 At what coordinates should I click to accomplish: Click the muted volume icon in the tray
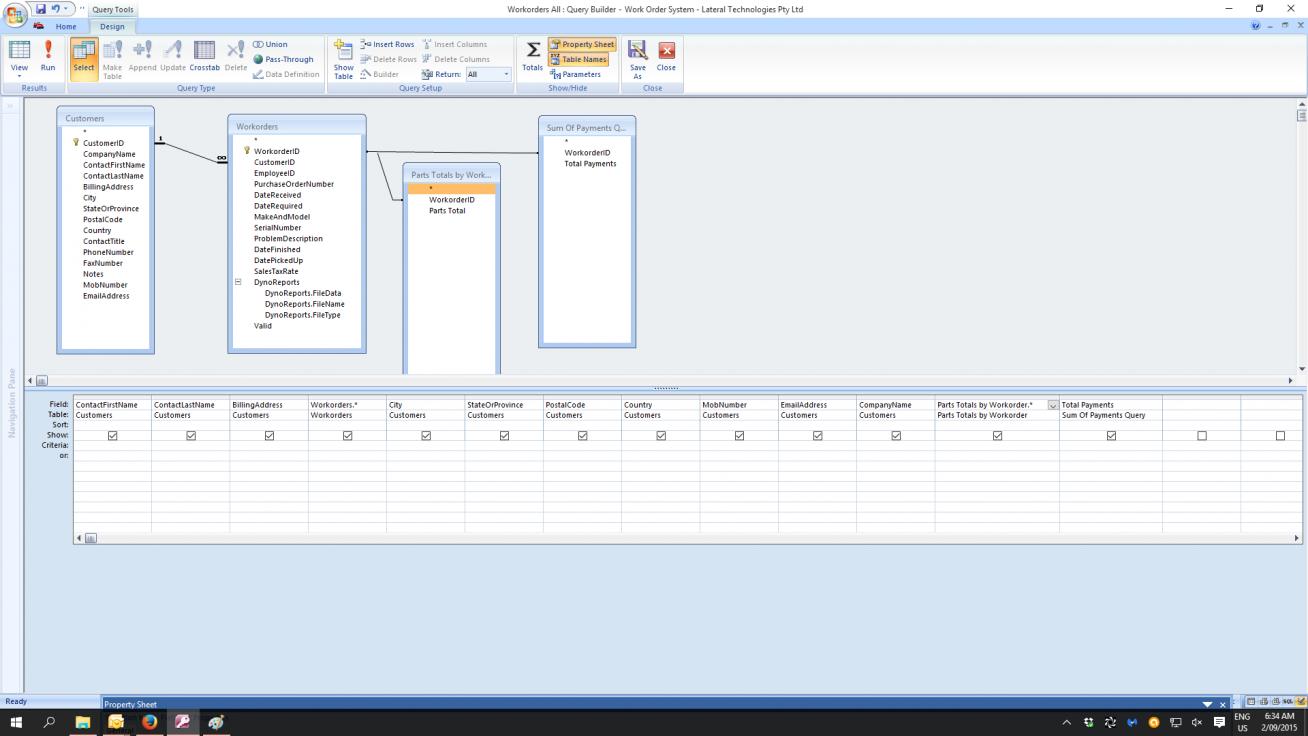coord(1197,722)
